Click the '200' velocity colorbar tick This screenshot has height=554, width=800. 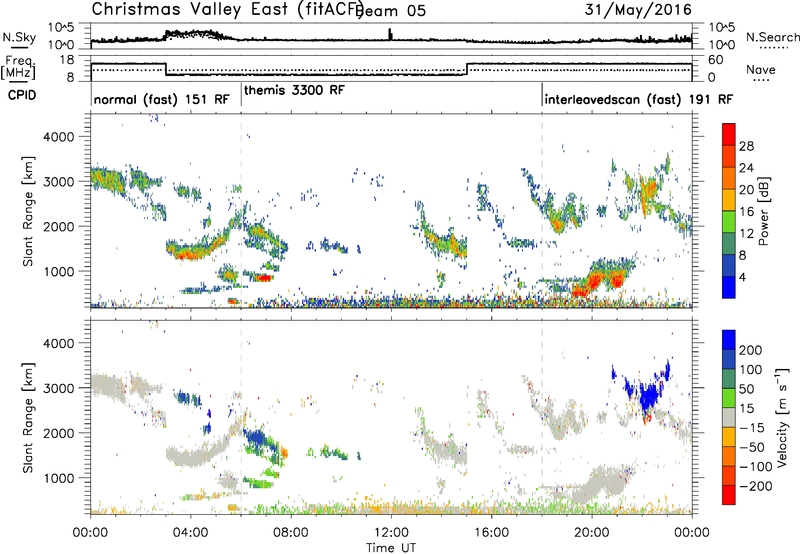pos(751,350)
